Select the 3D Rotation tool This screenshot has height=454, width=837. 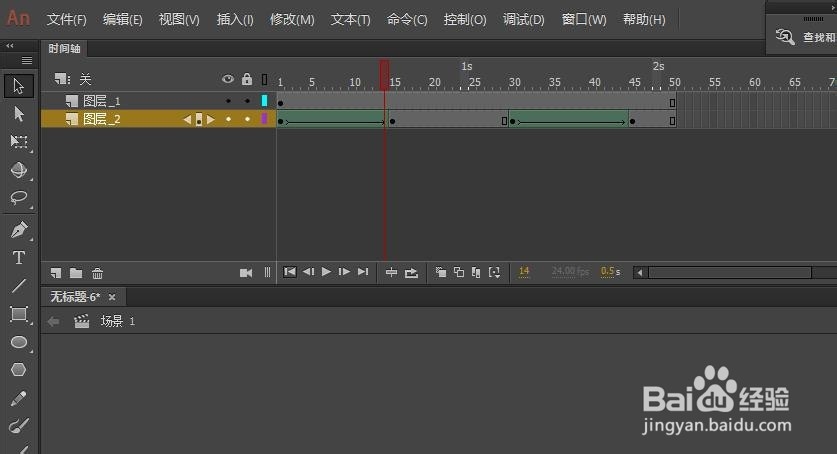[19, 170]
